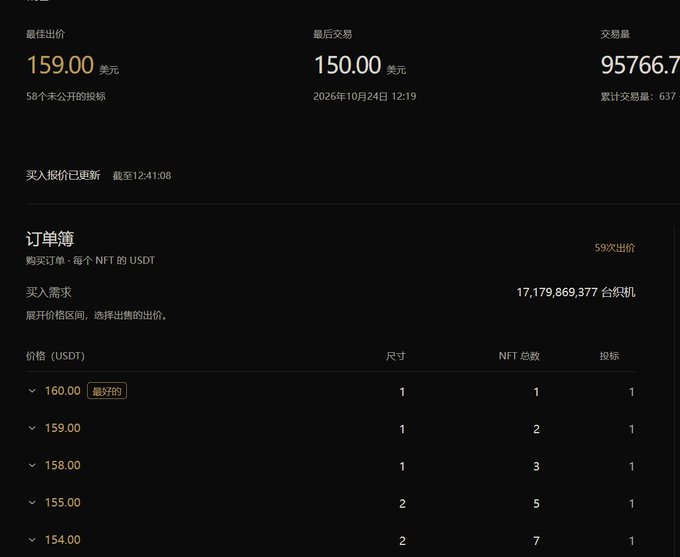The width and height of the screenshot is (680, 557).
Task: Select the 159.00 order book price
Action: click(x=62, y=428)
